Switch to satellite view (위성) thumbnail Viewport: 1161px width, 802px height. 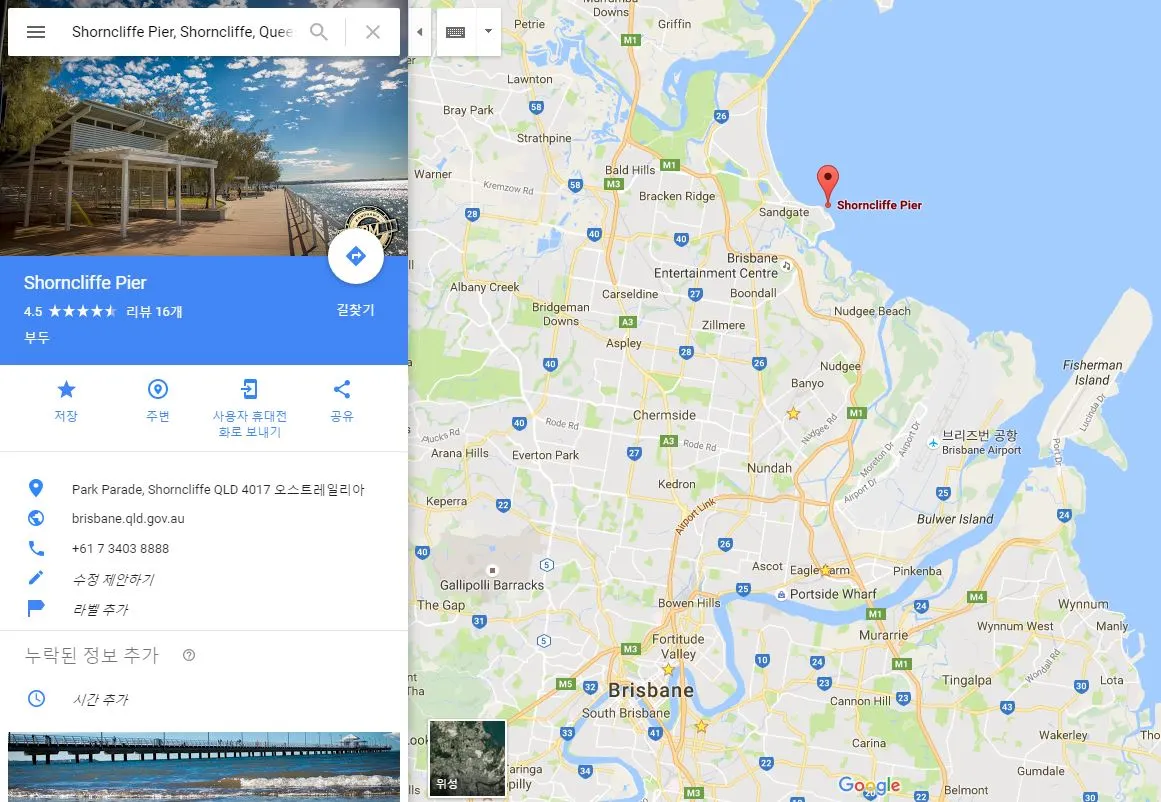(x=467, y=758)
